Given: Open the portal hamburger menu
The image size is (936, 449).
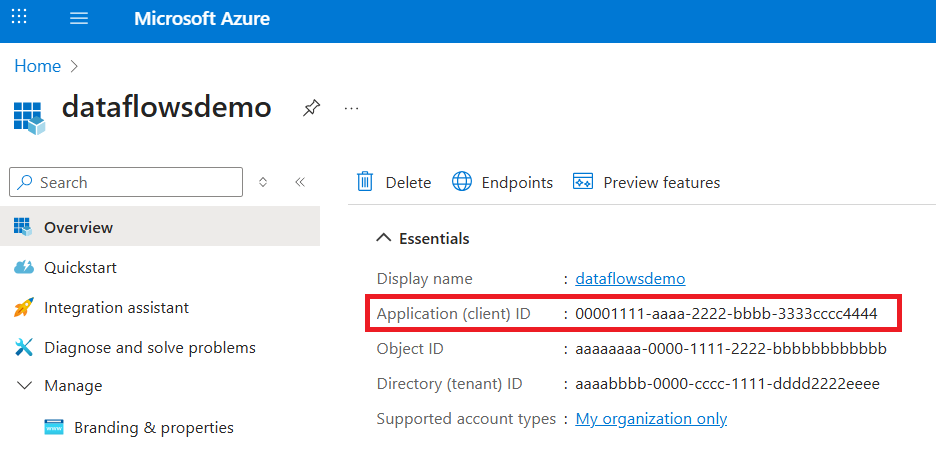Looking at the screenshot, I should (x=80, y=19).
